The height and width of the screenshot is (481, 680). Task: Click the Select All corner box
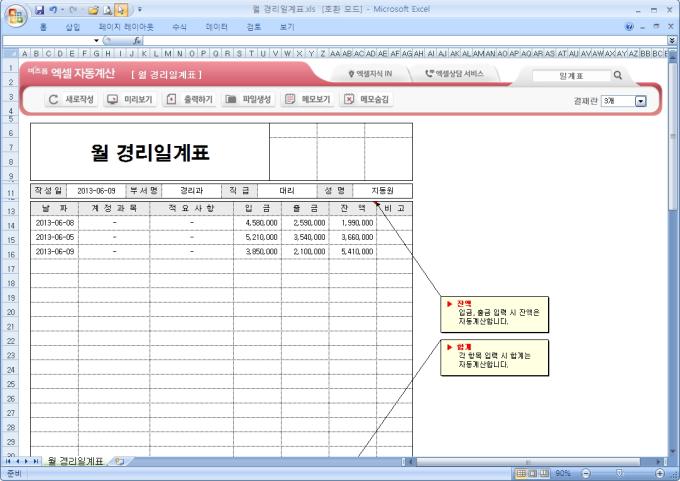(x=10, y=54)
